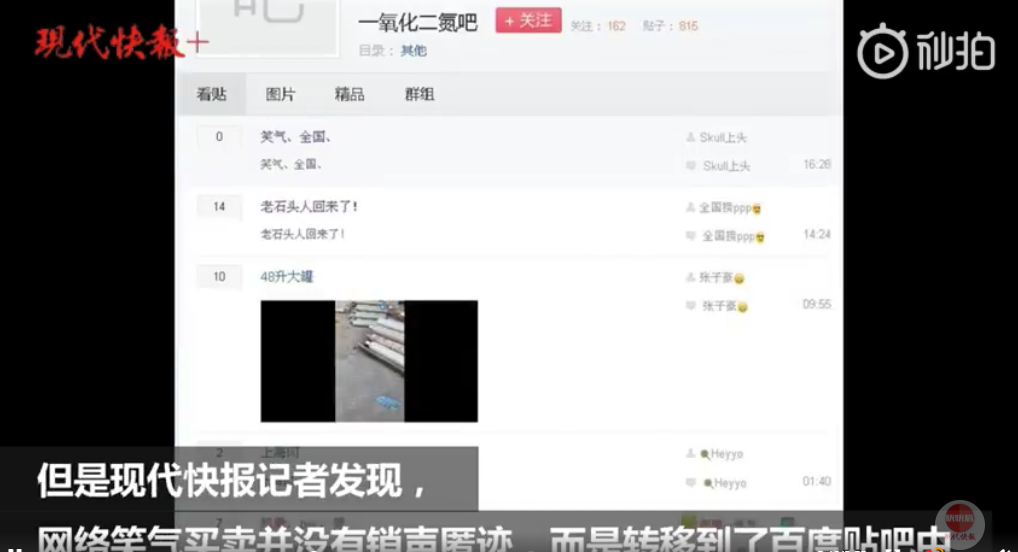Open the 其他 directory link

pyautogui.click(x=414, y=51)
